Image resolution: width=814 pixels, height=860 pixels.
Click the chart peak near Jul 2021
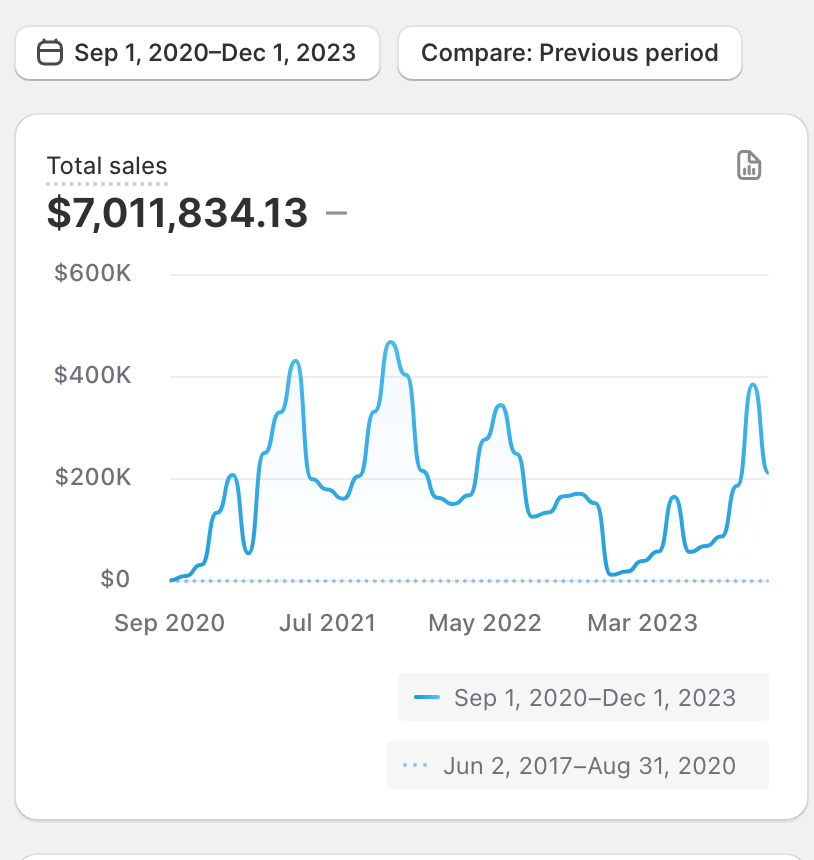pyautogui.click(x=296, y=361)
